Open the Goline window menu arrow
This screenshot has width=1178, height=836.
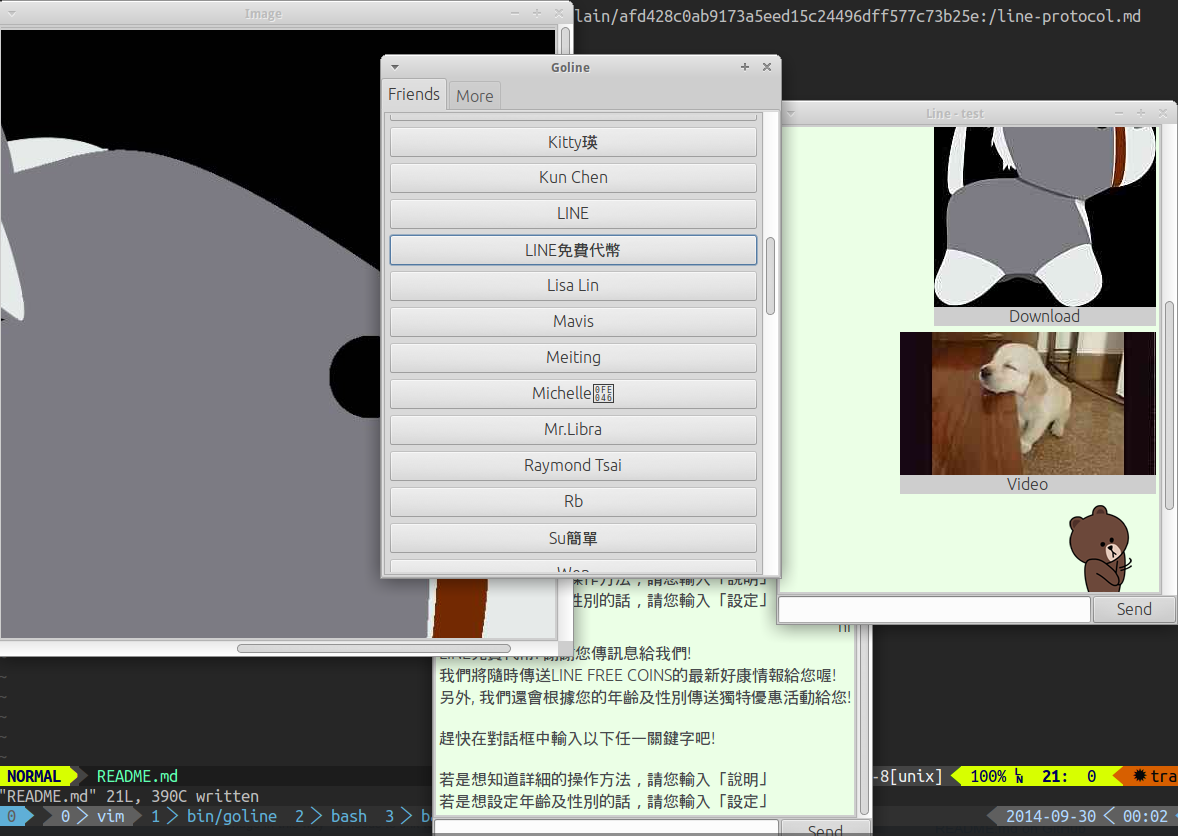[x=395, y=68]
